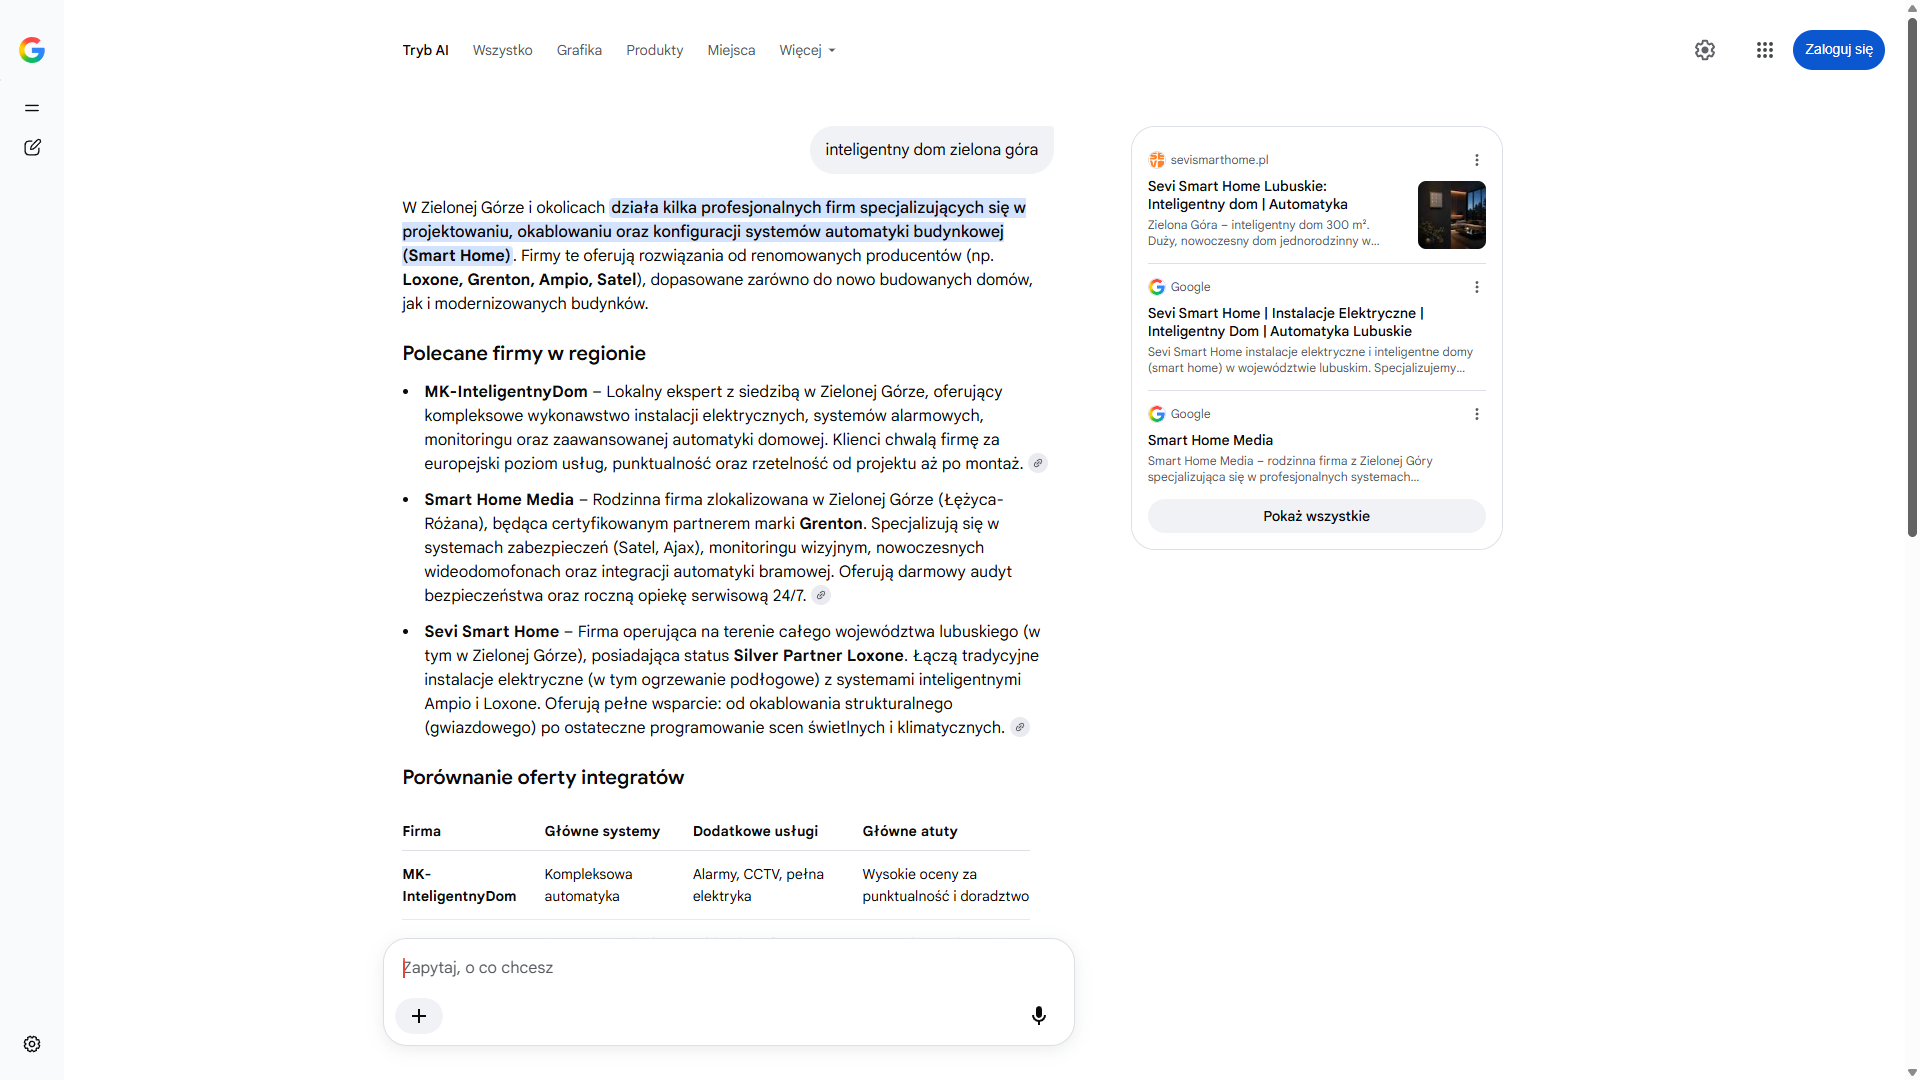Click table header 'Główne systemy'
The height and width of the screenshot is (1080, 1920).
pos(602,831)
